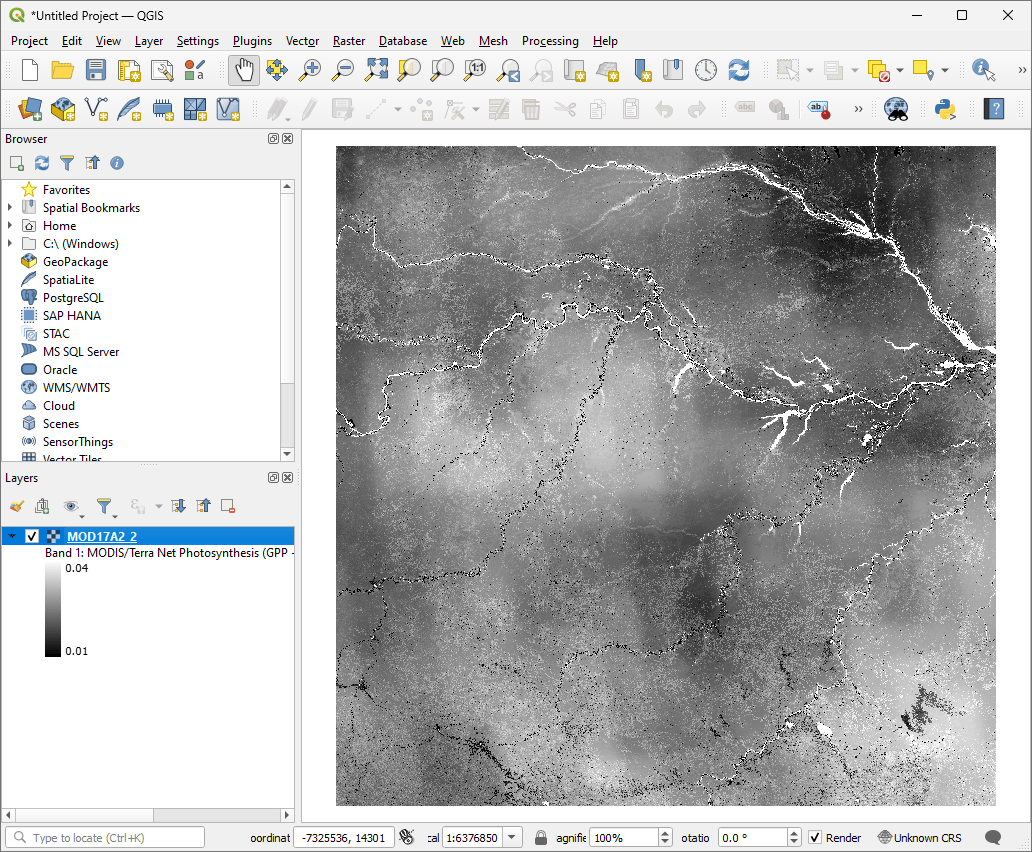
Task: Open the Vector menu
Action: tap(302, 41)
